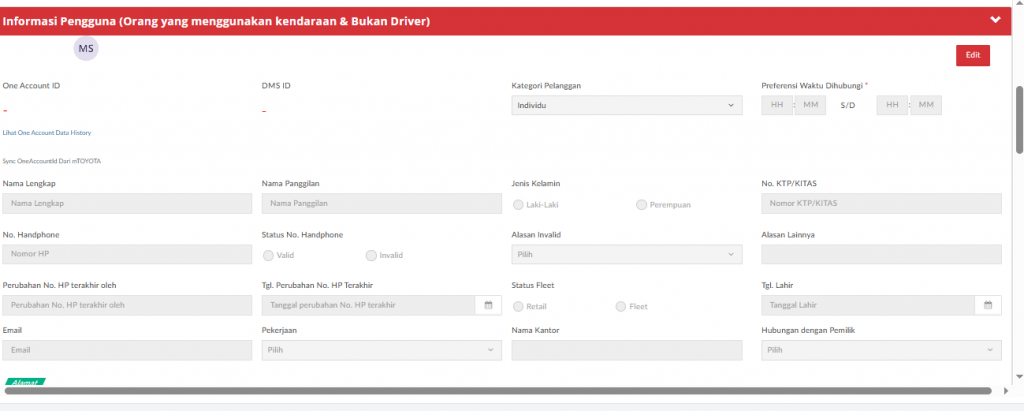This screenshot has height=411, width=1024.
Task: Expand the Alasan Invalid dropdown
Action: coord(627,254)
